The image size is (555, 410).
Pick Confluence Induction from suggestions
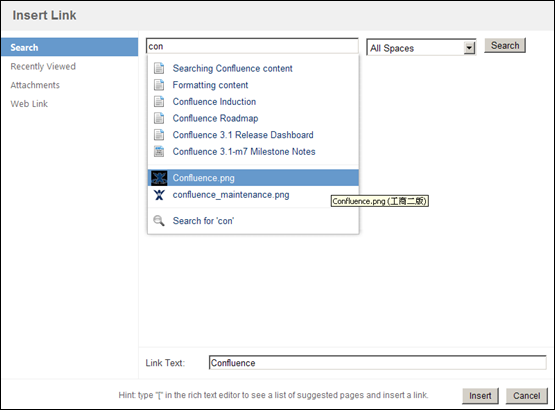point(253,101)
